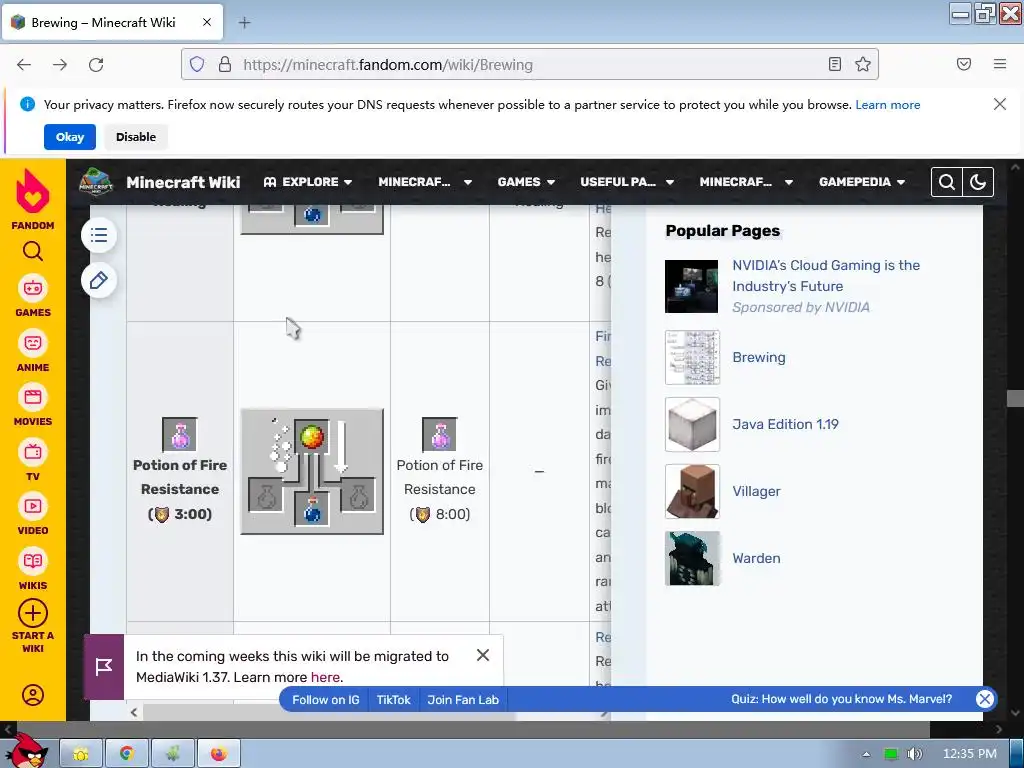
Task: Click Potion of Fire Resistance 3:00 icon
Action: [180, 434]
